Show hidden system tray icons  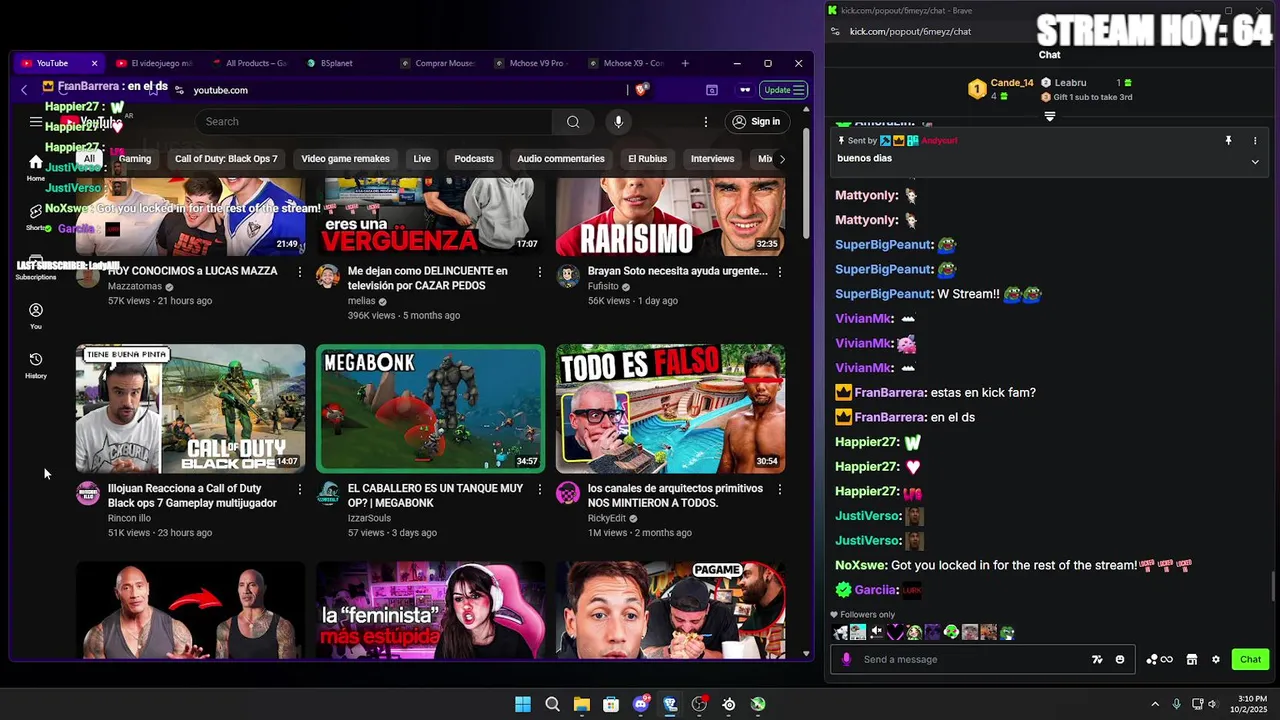(1155, 704)
